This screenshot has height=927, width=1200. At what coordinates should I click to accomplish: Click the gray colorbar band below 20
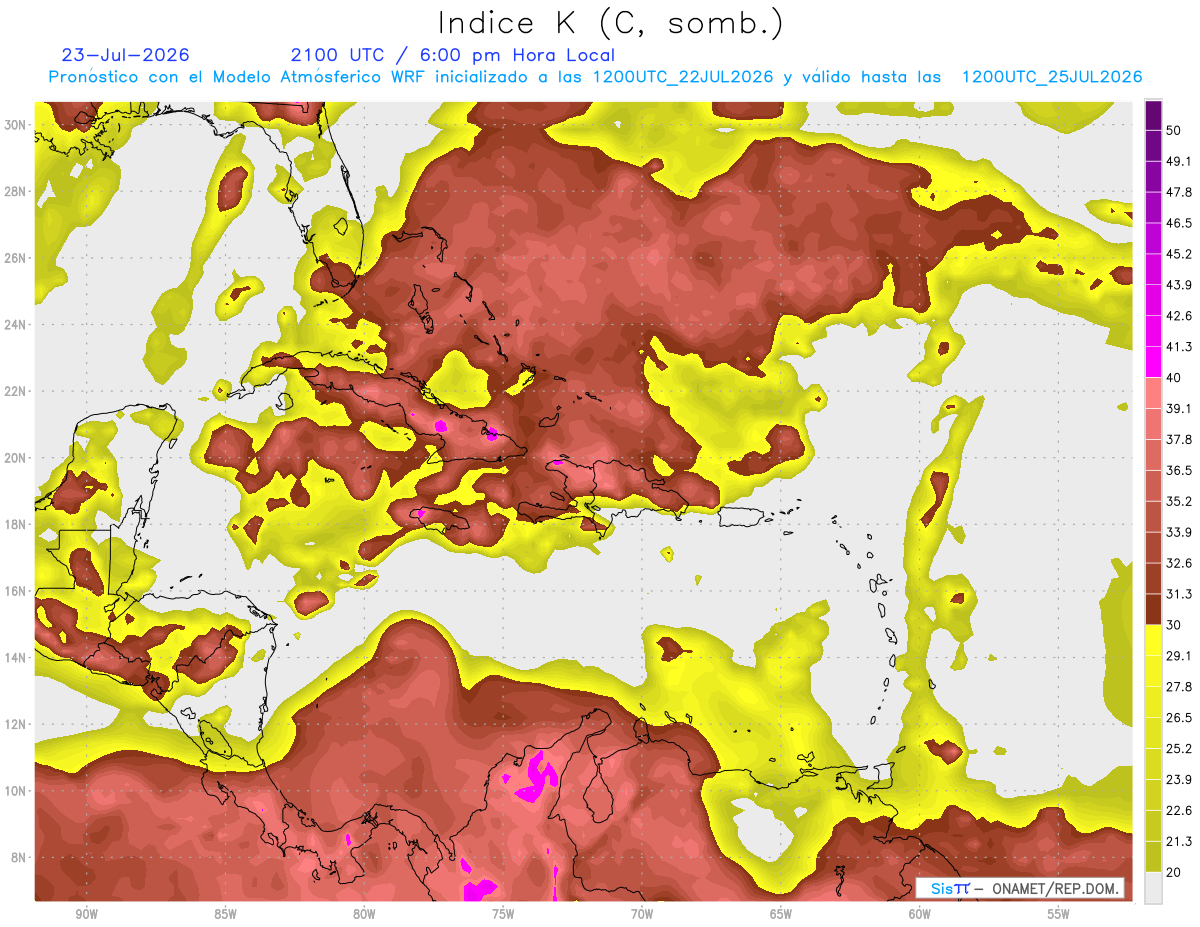tap(1153, 888)
